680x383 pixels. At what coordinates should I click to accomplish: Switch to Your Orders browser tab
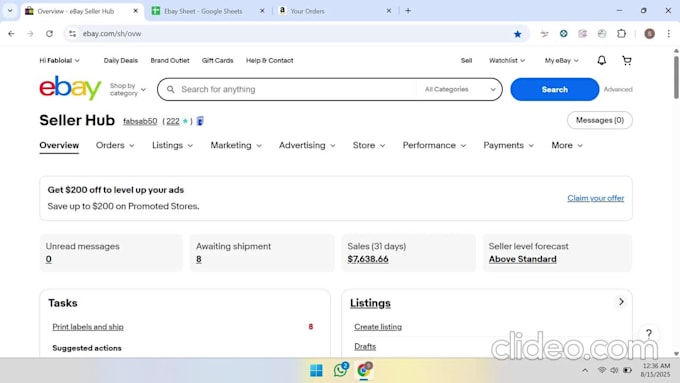[x=307, y=11]
